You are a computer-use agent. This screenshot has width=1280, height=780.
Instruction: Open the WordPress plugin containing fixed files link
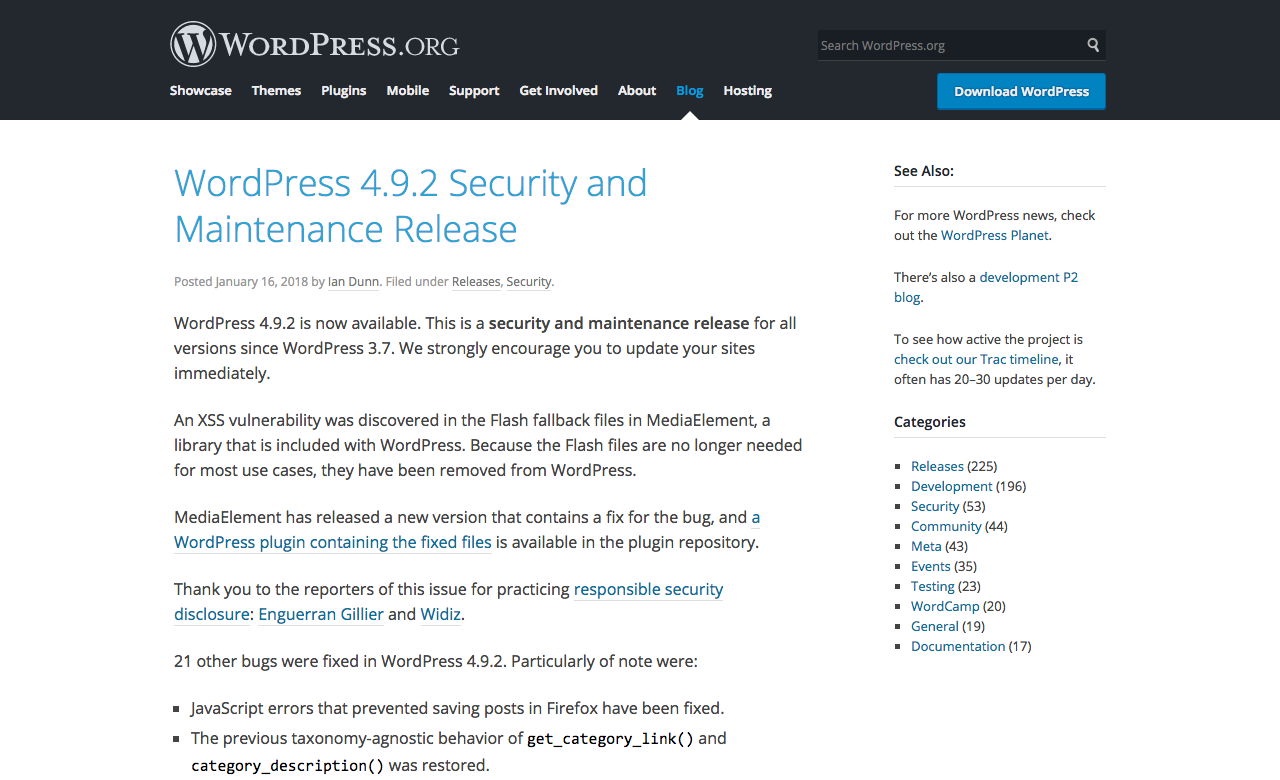(x=333, y=542)
